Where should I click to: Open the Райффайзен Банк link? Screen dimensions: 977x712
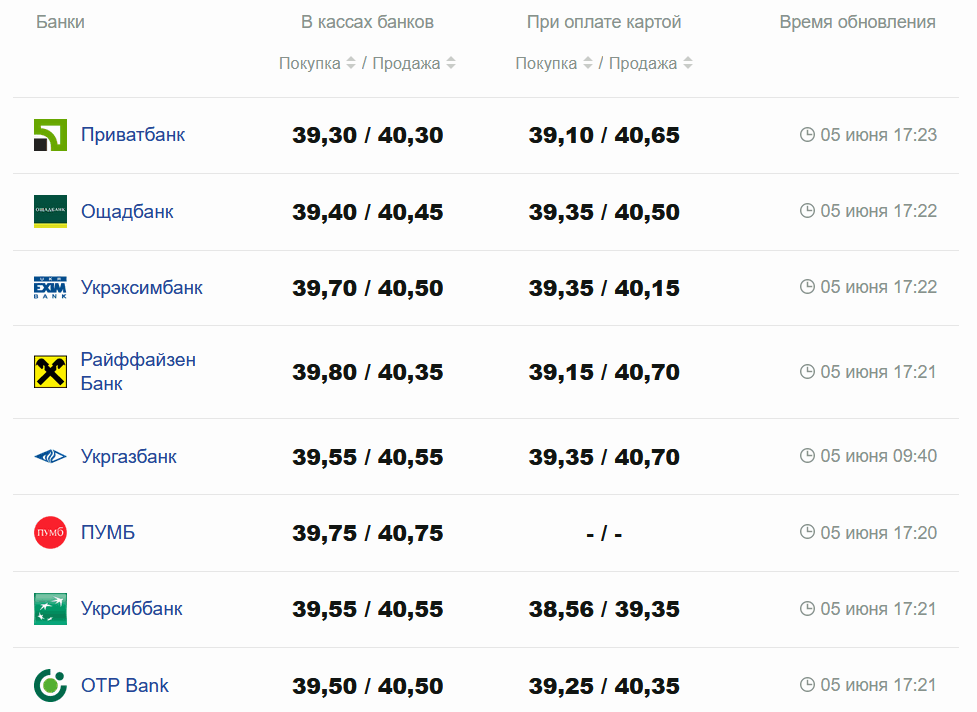coord(138,371)
